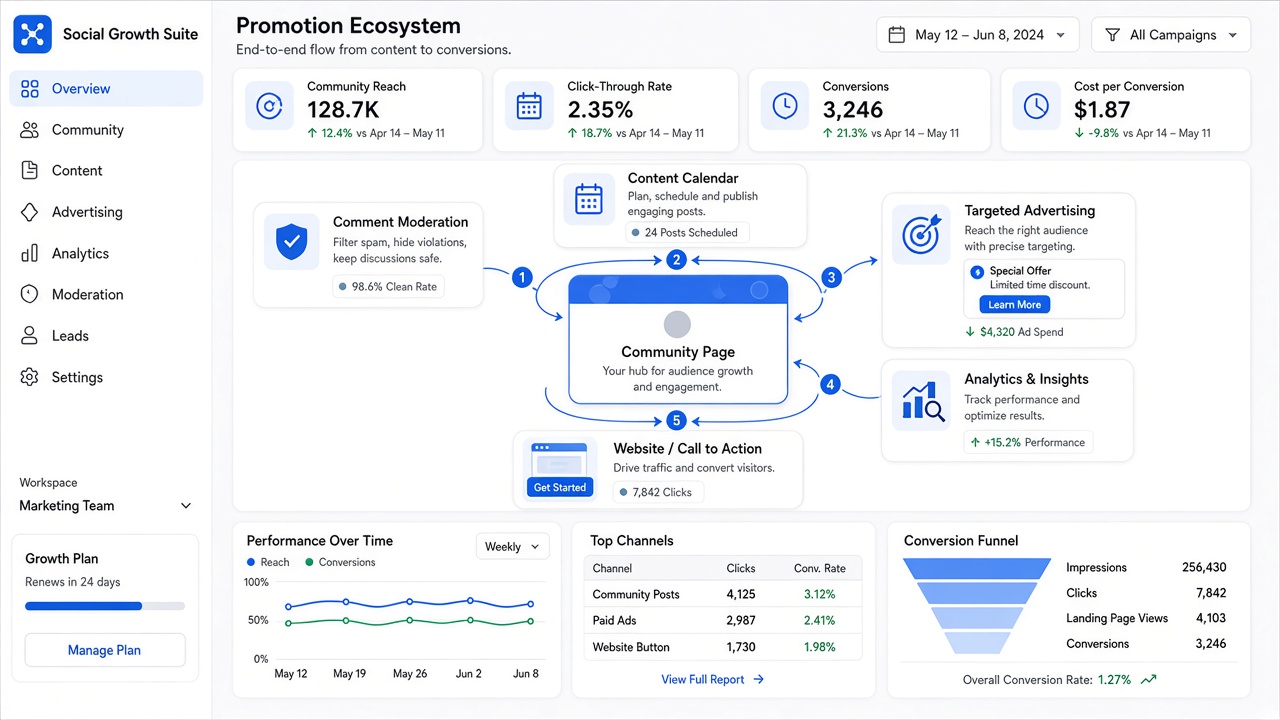
Task: Open the date range dropdown
Action: pos(977,35)
